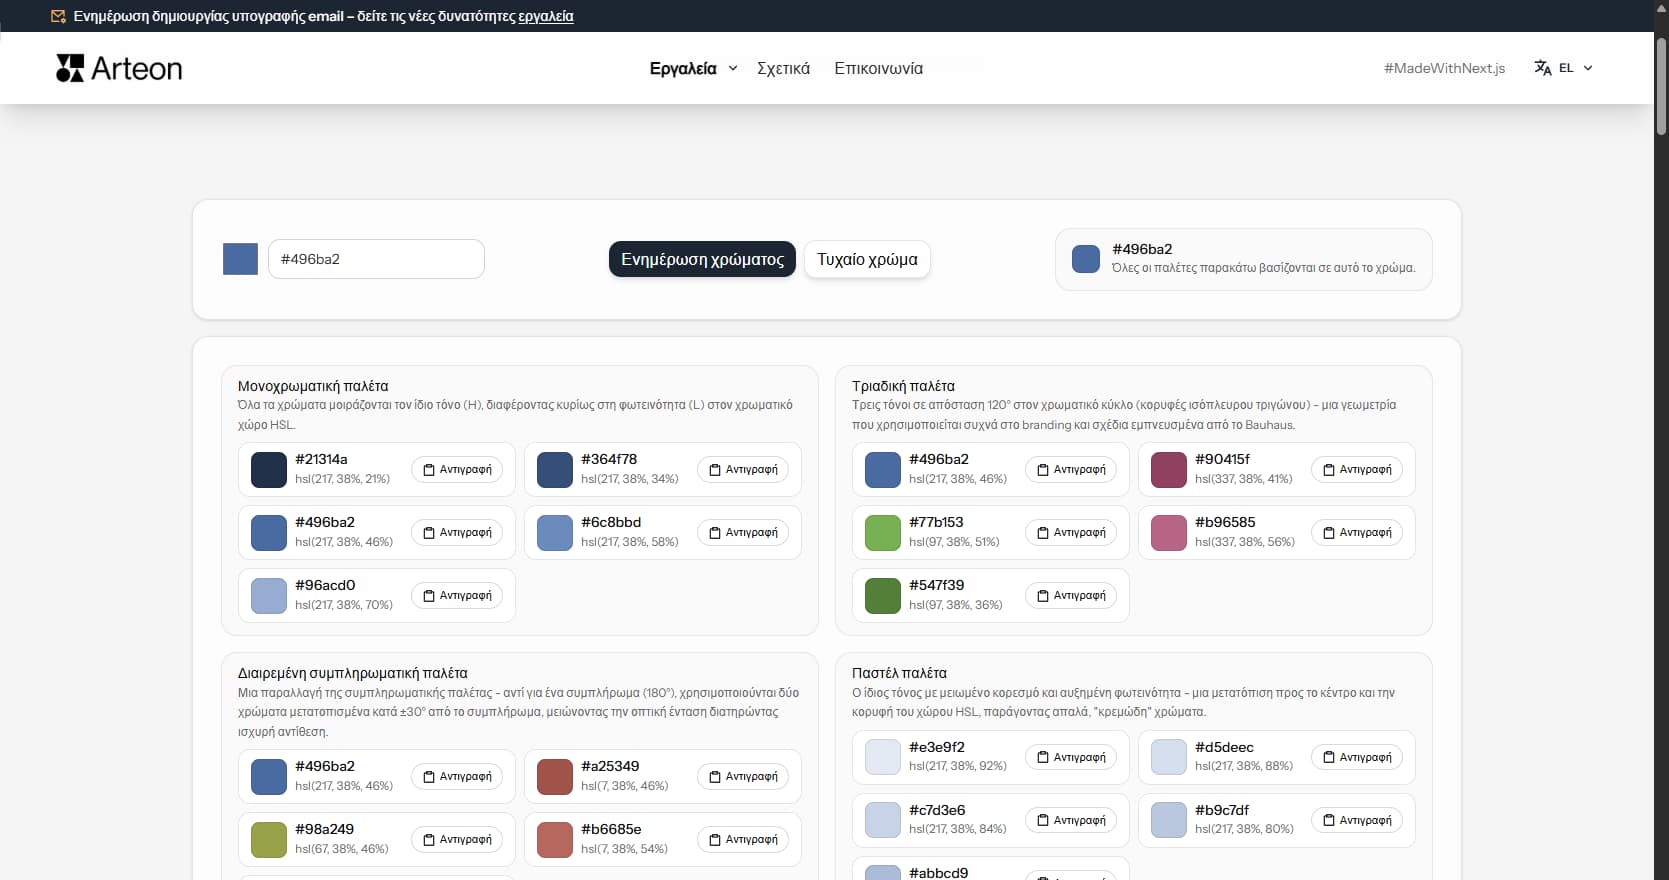Image resolution: width=1669 pixels, height=880 pixels.
Task: Copy the #77b153 green color
Action: (x=1071, y=533)
